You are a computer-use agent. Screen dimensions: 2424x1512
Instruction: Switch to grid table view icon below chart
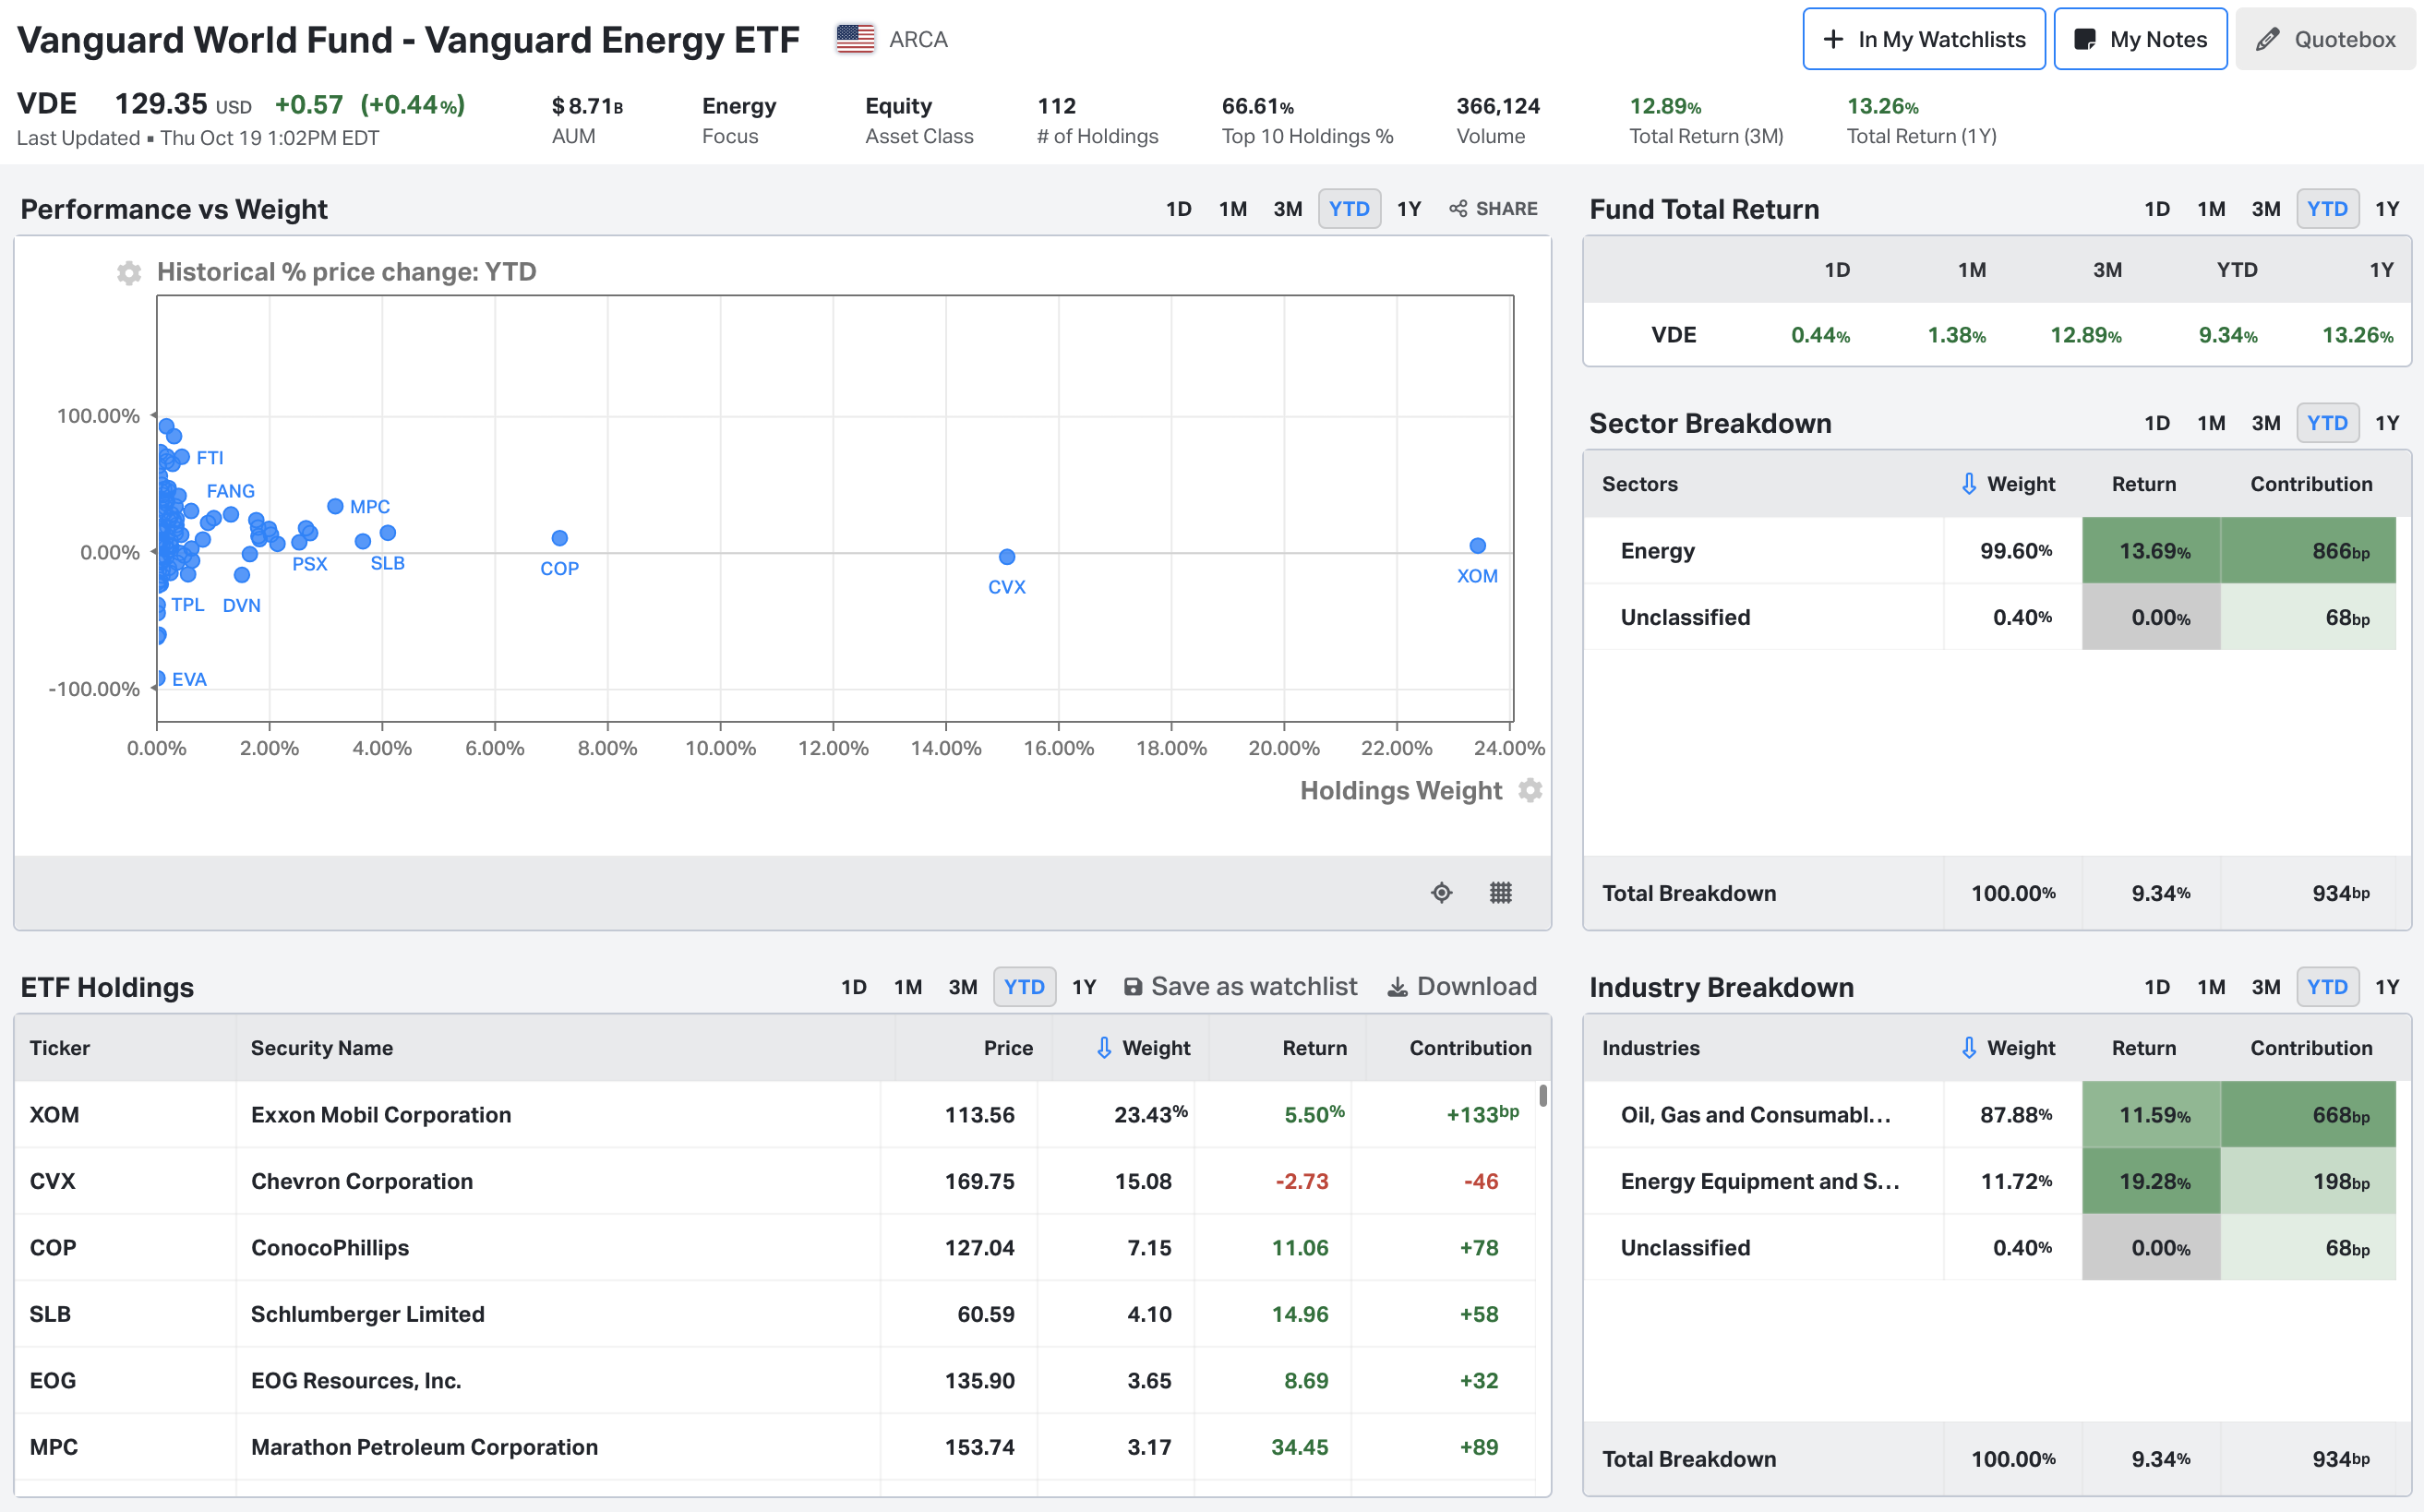coord(1500,892)
